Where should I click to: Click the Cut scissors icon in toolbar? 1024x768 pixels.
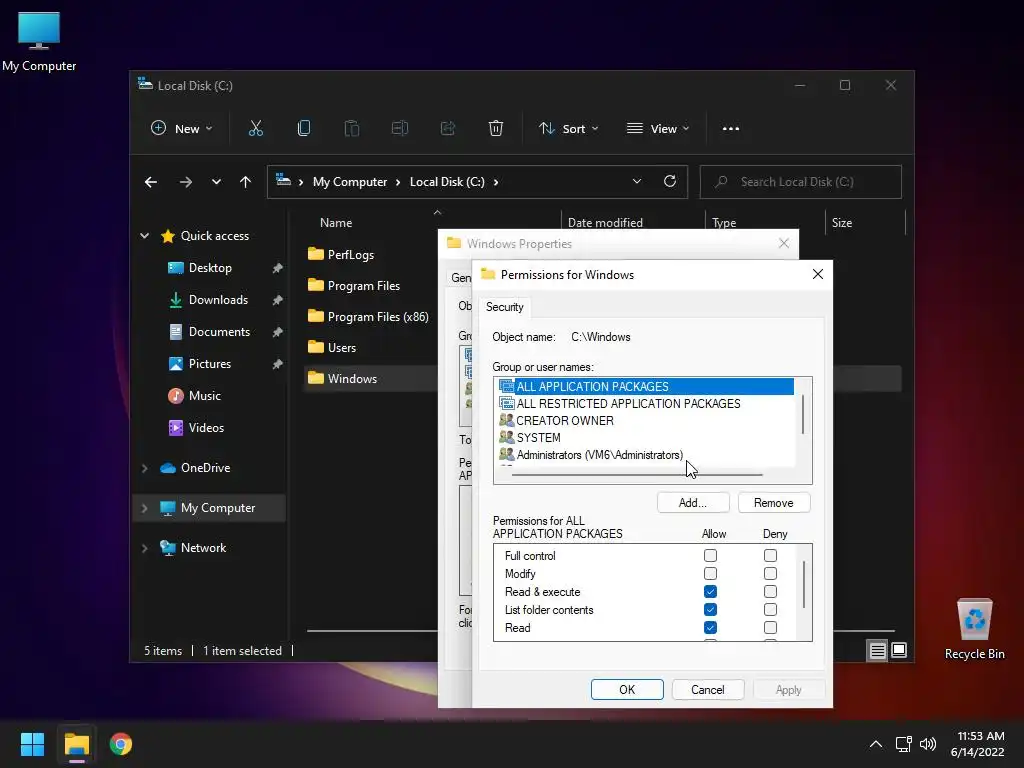(255, 129)
